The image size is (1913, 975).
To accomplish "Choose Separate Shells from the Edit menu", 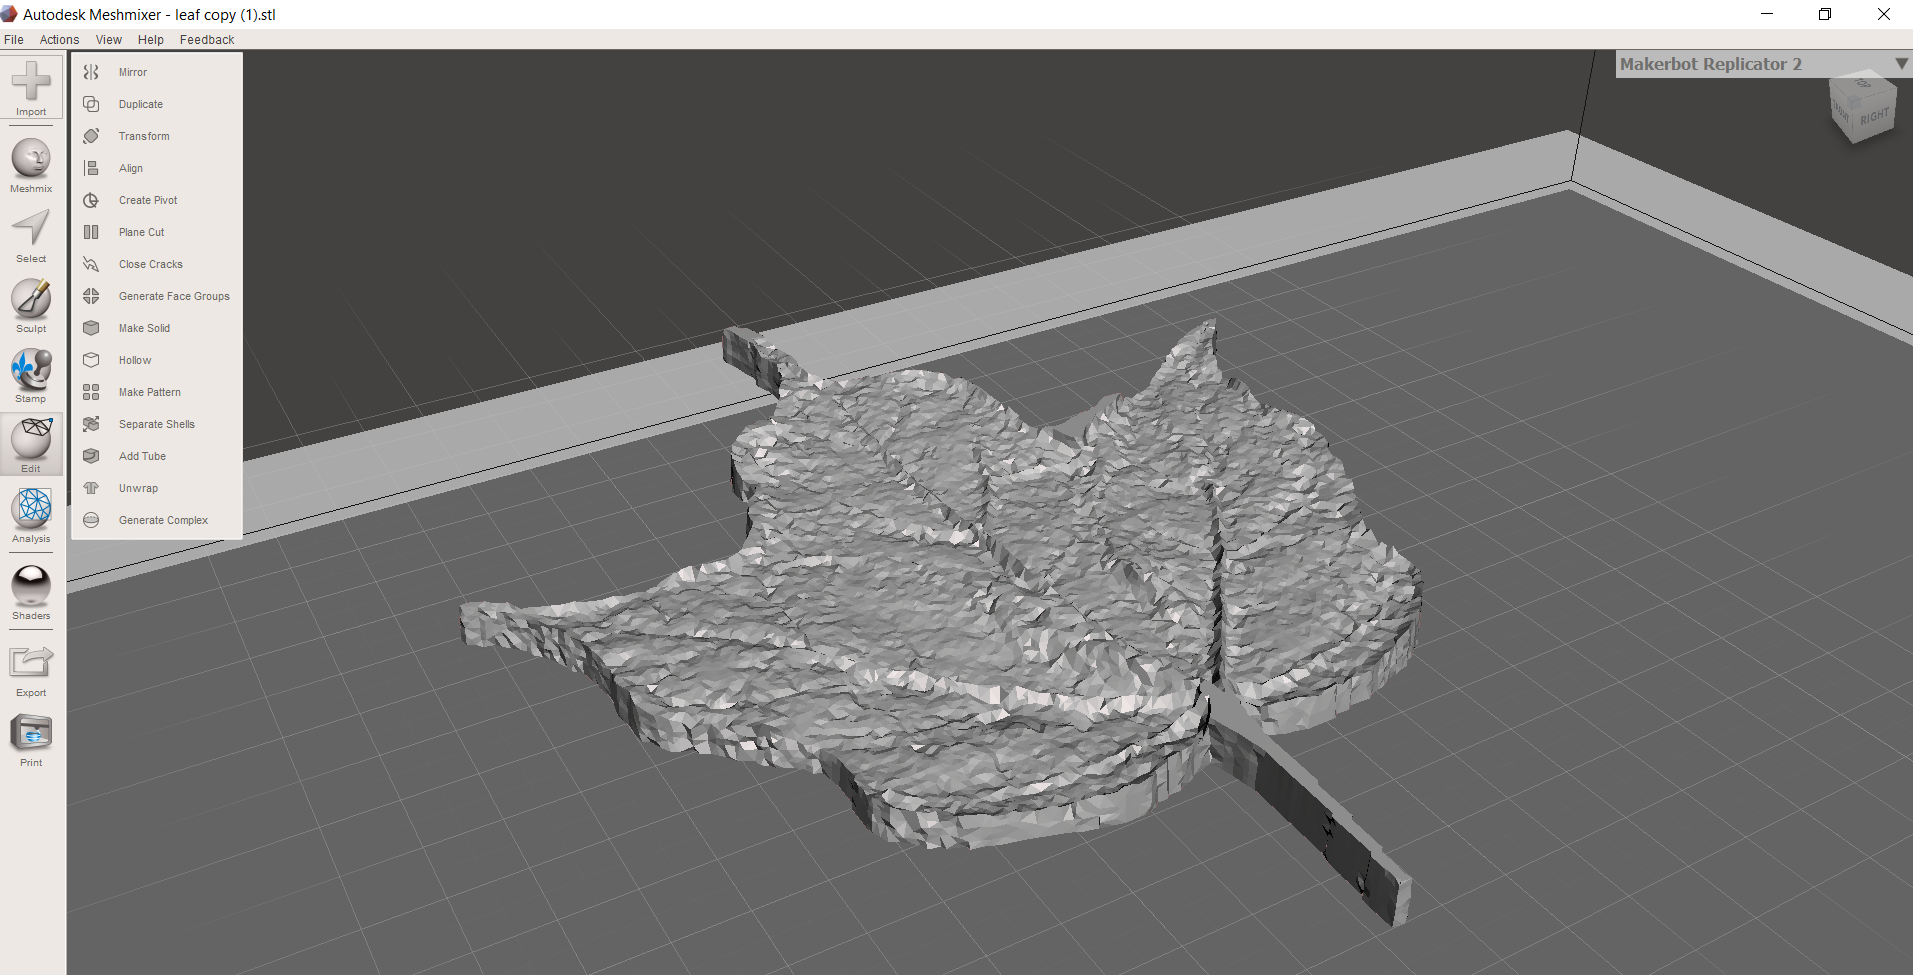I will (x=155, y=423).
